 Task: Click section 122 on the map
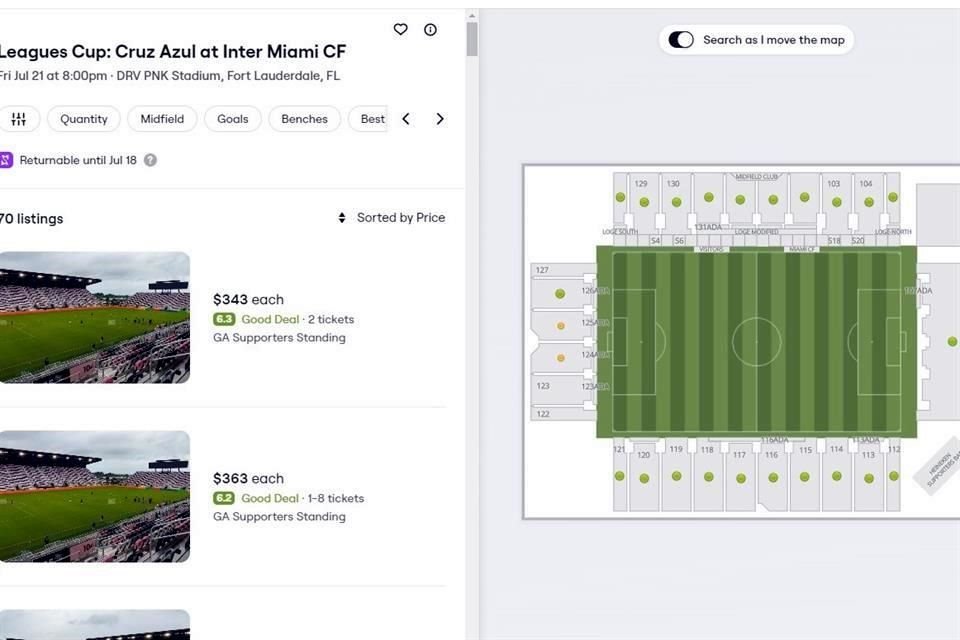(x=542, y=414)
